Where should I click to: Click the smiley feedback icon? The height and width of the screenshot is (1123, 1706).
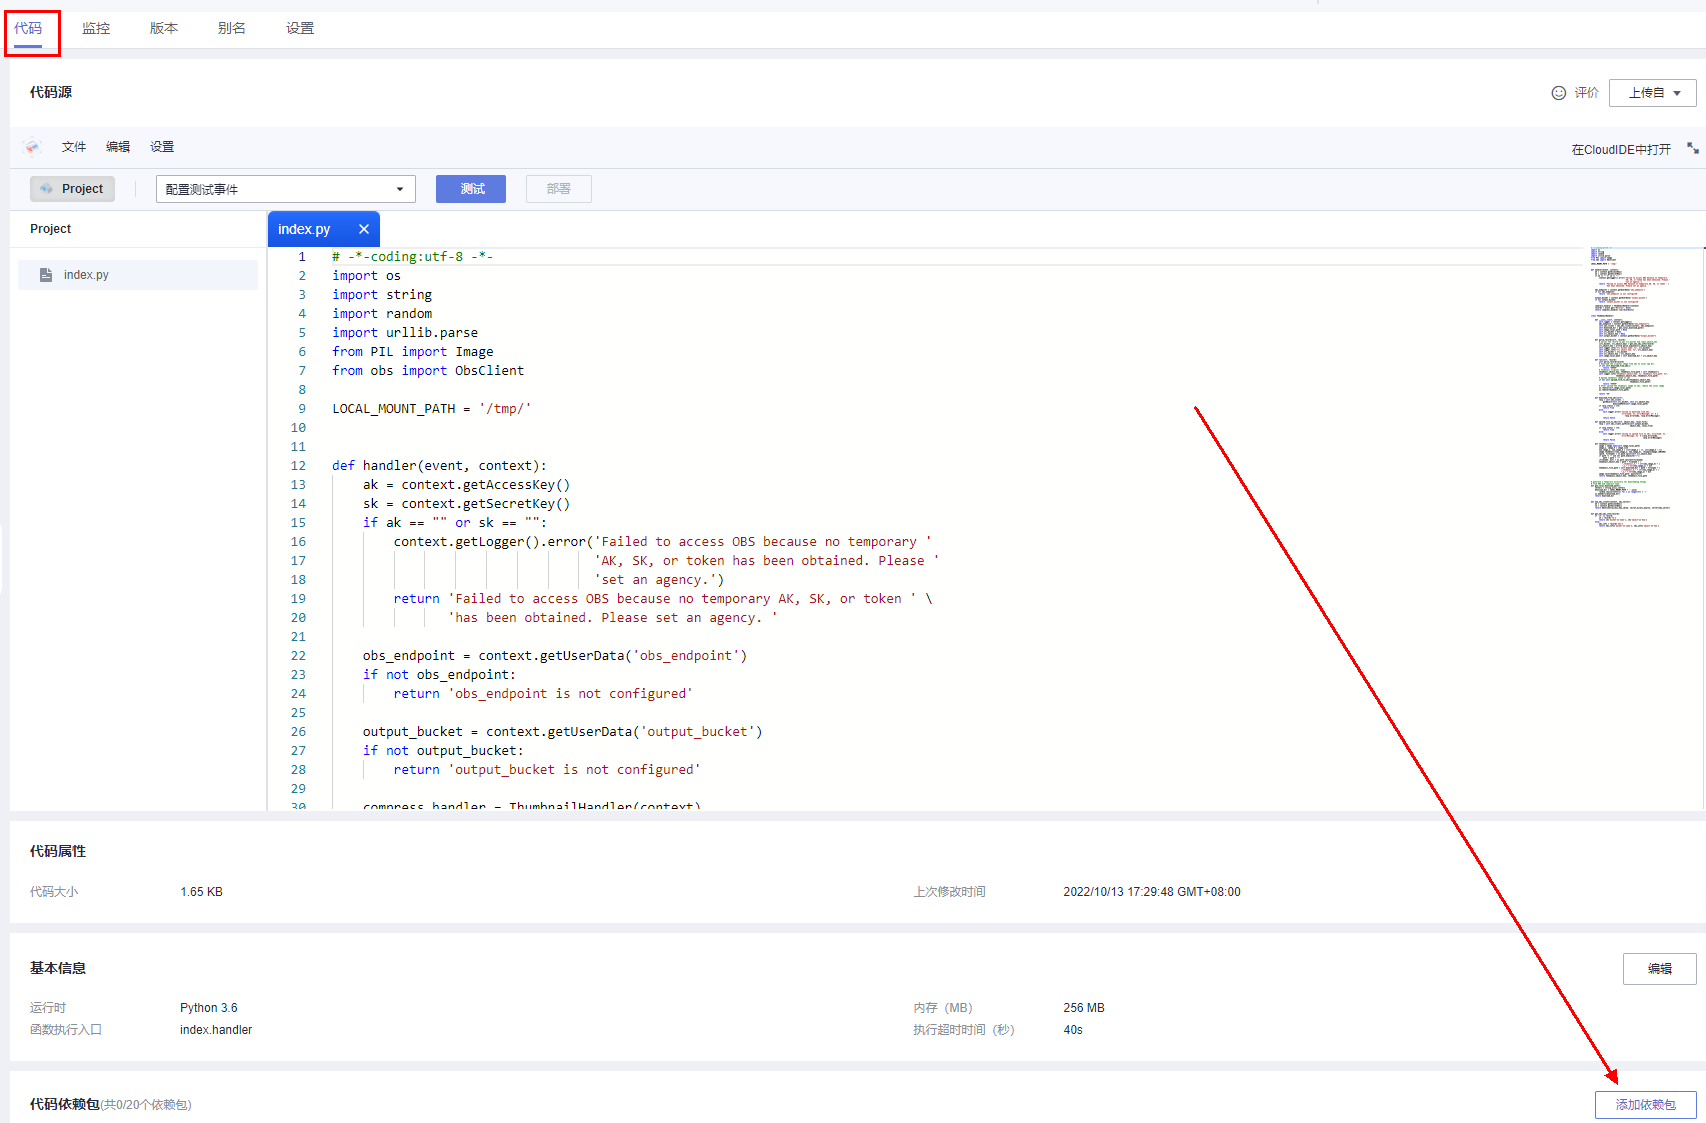click(1558, 93)
